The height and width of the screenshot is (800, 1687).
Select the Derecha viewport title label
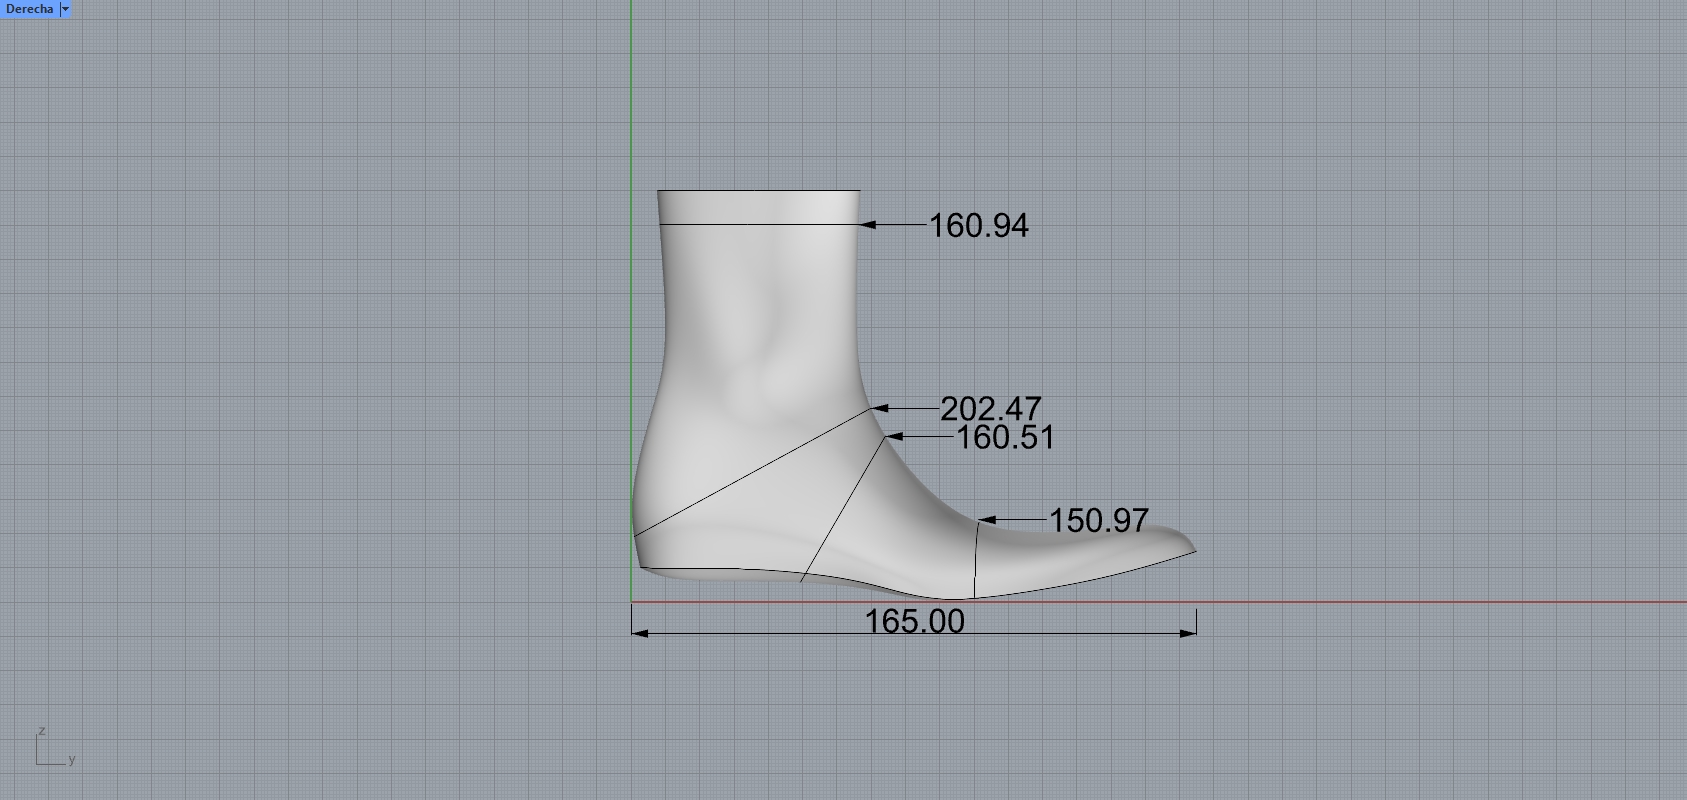(x=29, y=9)
